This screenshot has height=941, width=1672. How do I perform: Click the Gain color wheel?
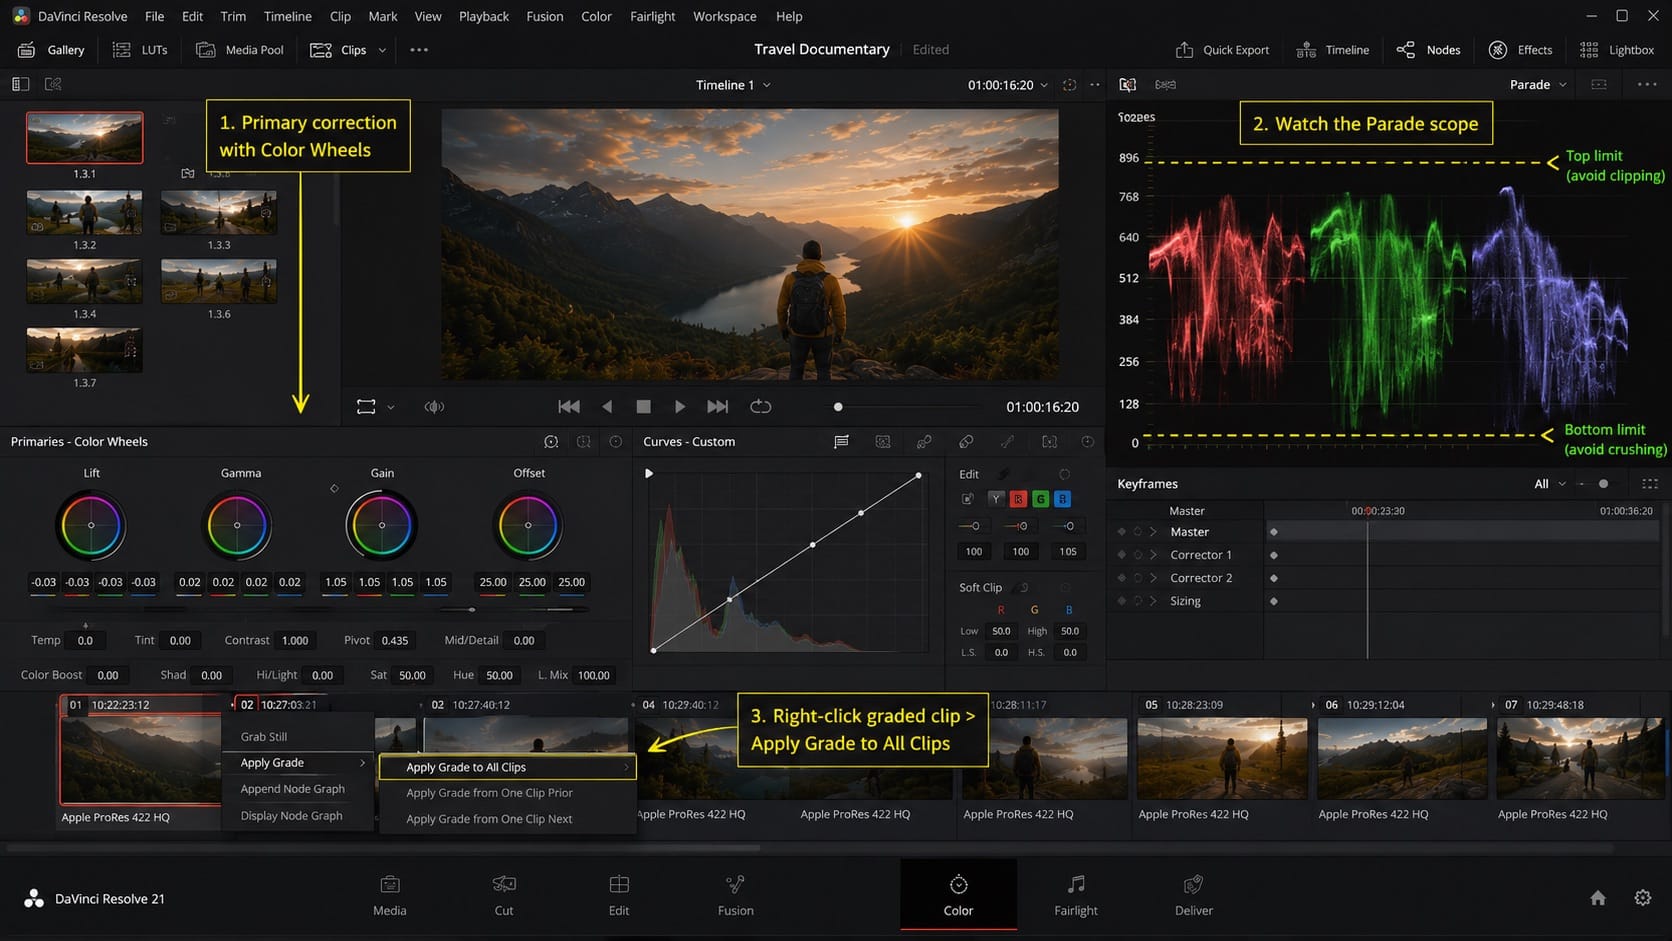pyautogui.click(x=382, y=525)
